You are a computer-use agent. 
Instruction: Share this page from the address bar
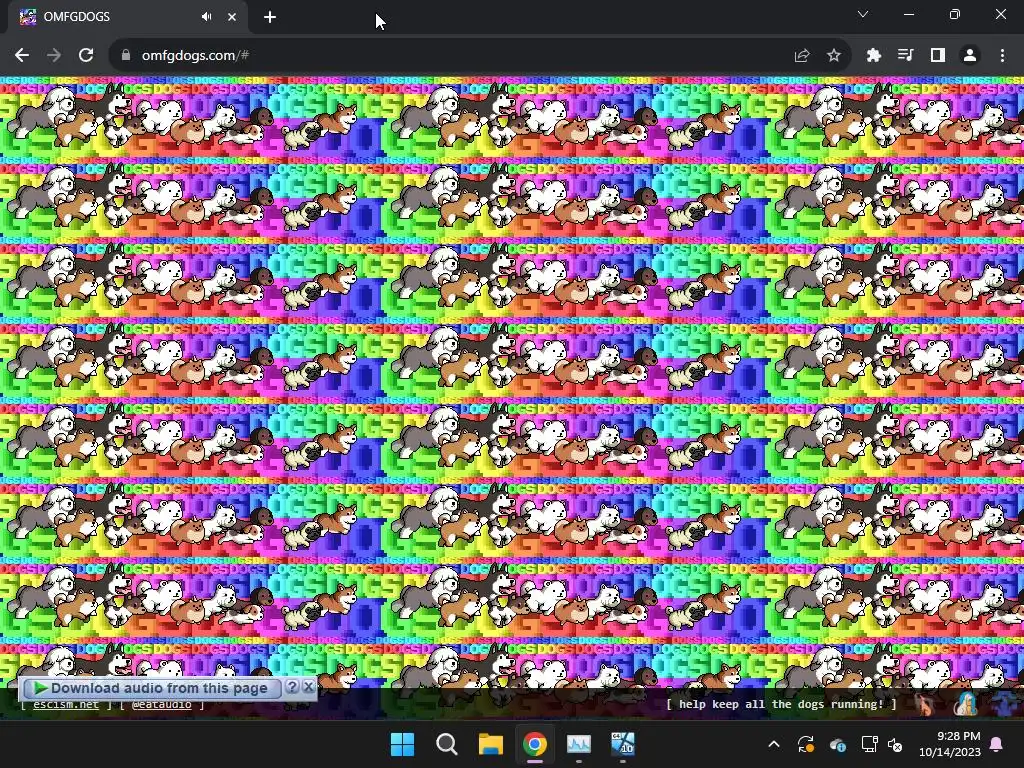pyautogui.click(x=802, y=56)
